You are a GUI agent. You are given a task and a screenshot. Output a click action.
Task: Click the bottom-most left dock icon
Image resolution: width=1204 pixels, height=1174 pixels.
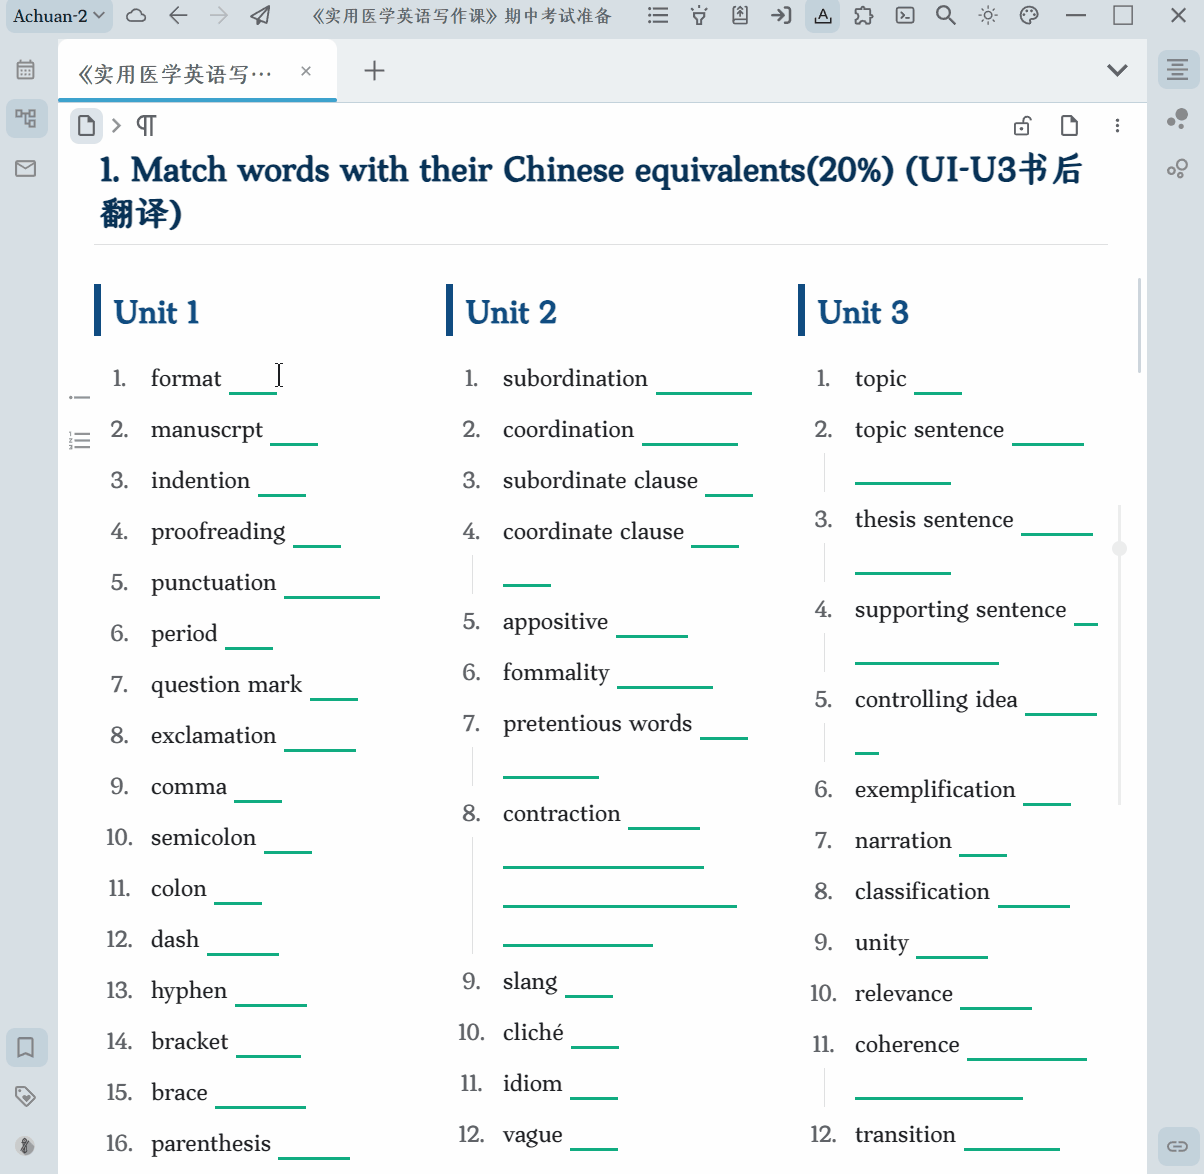point(26,1146)
